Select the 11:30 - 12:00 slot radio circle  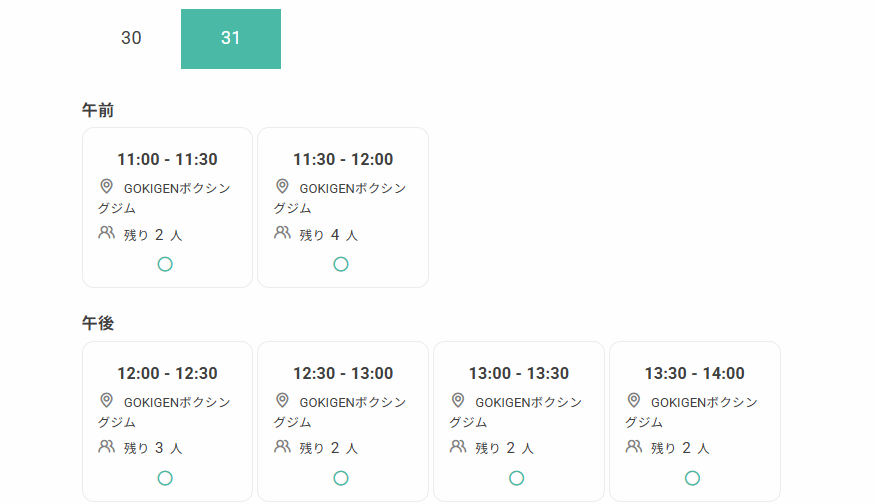(341, 264)
